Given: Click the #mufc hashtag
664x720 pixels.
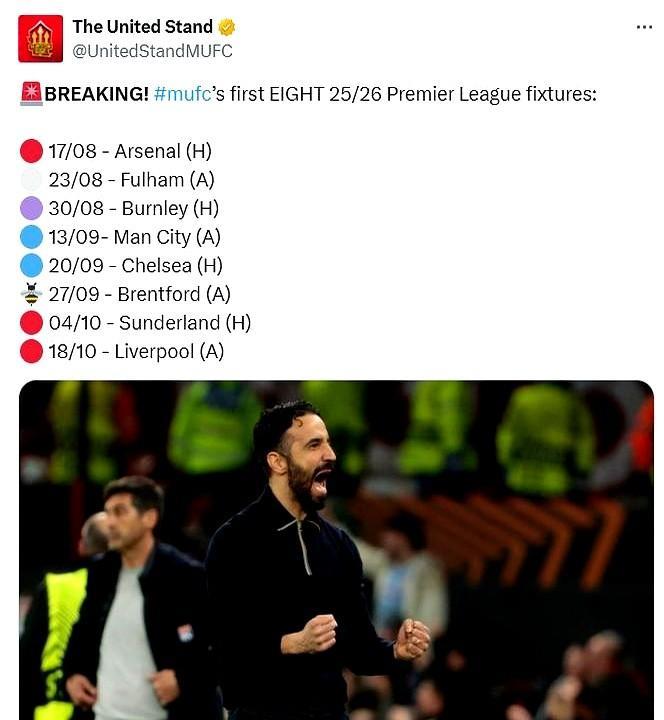Looking at the screenshot, I should 182,94.
